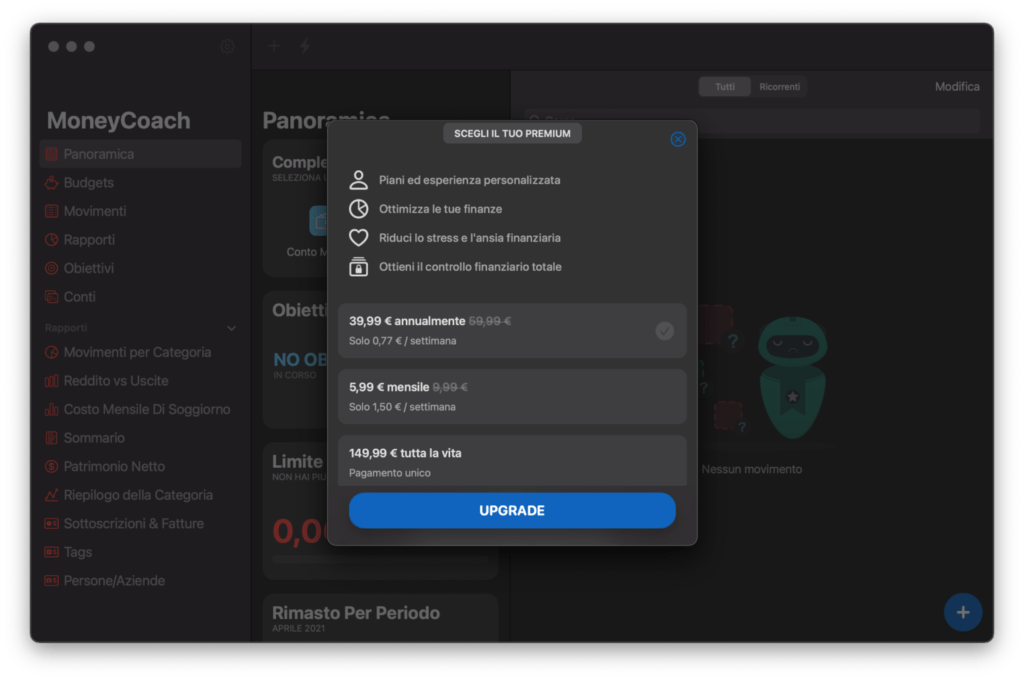Open Sottoscrizioni & Fatture label
Image resolution: width=1024 pixels, height=680 pixels.
[134, 524]
